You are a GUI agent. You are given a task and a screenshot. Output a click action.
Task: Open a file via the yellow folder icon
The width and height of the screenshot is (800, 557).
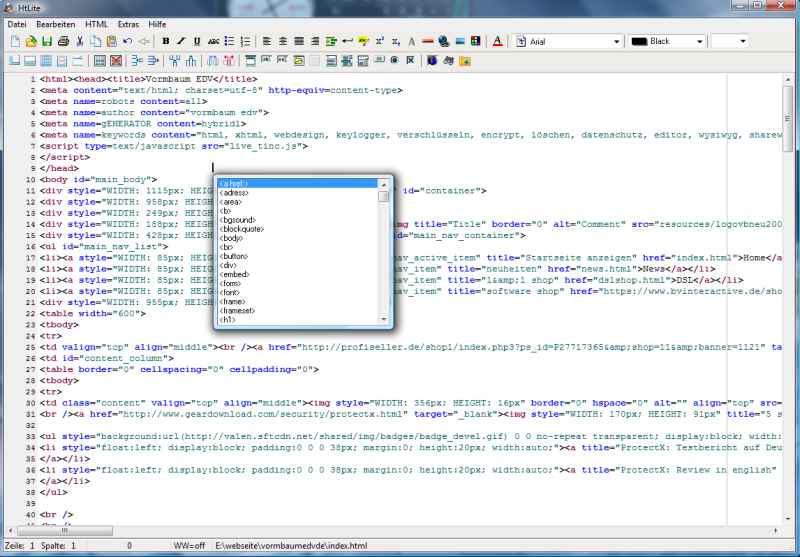(31, 41)
